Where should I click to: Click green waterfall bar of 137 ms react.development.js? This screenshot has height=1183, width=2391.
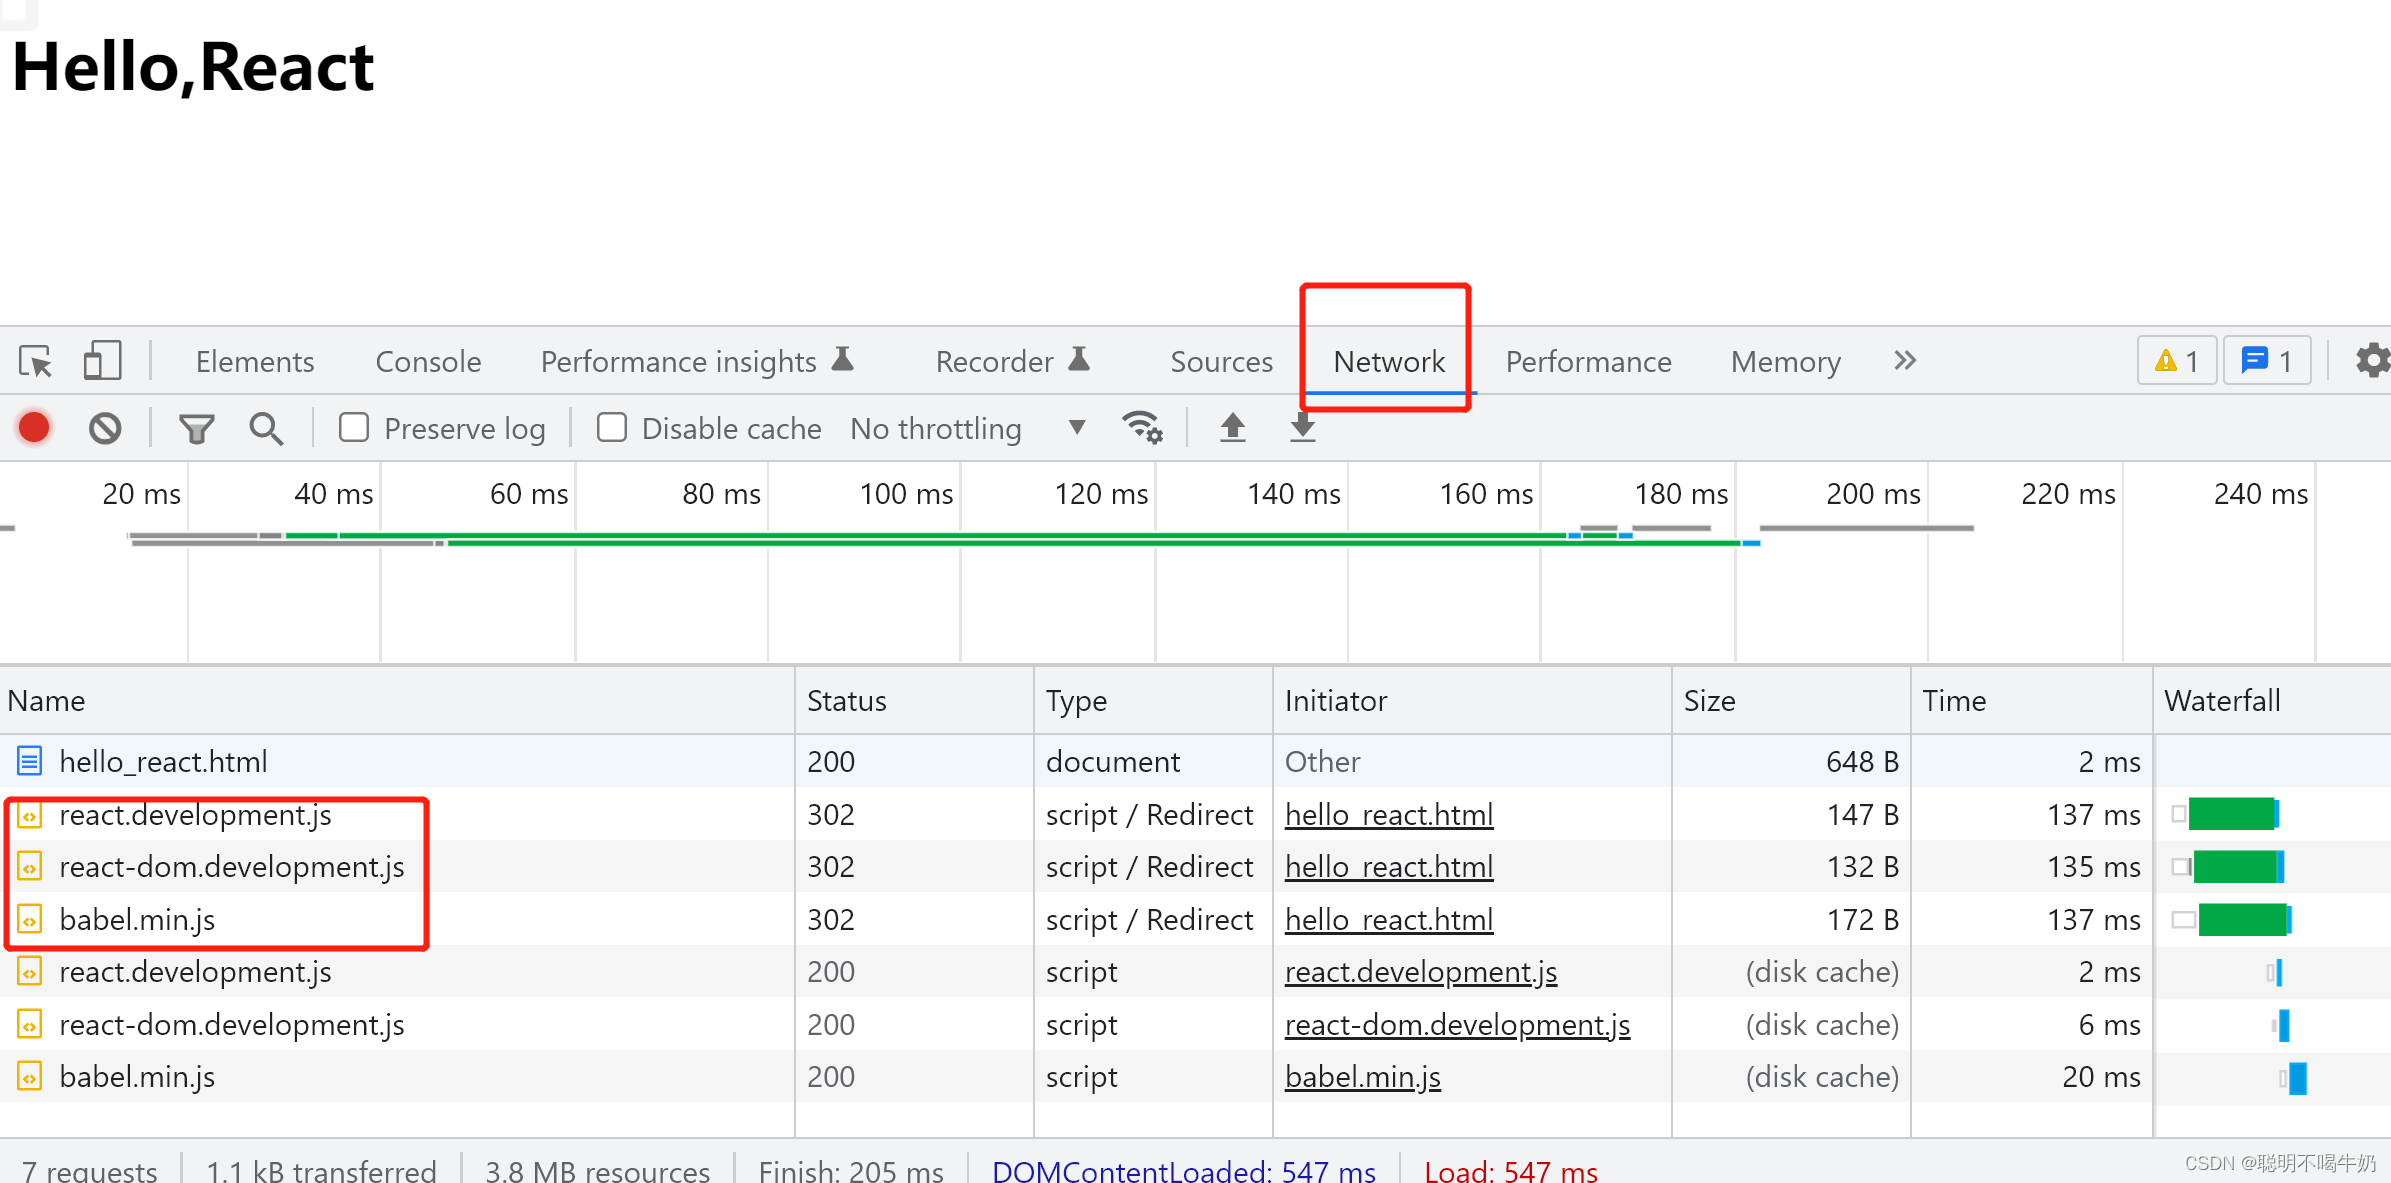2232,814
